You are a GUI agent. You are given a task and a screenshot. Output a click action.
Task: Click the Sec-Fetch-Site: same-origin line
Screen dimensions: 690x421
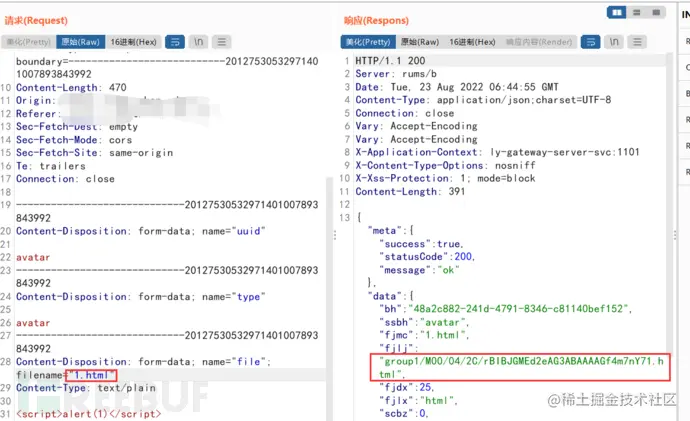(x=95, y=153)
